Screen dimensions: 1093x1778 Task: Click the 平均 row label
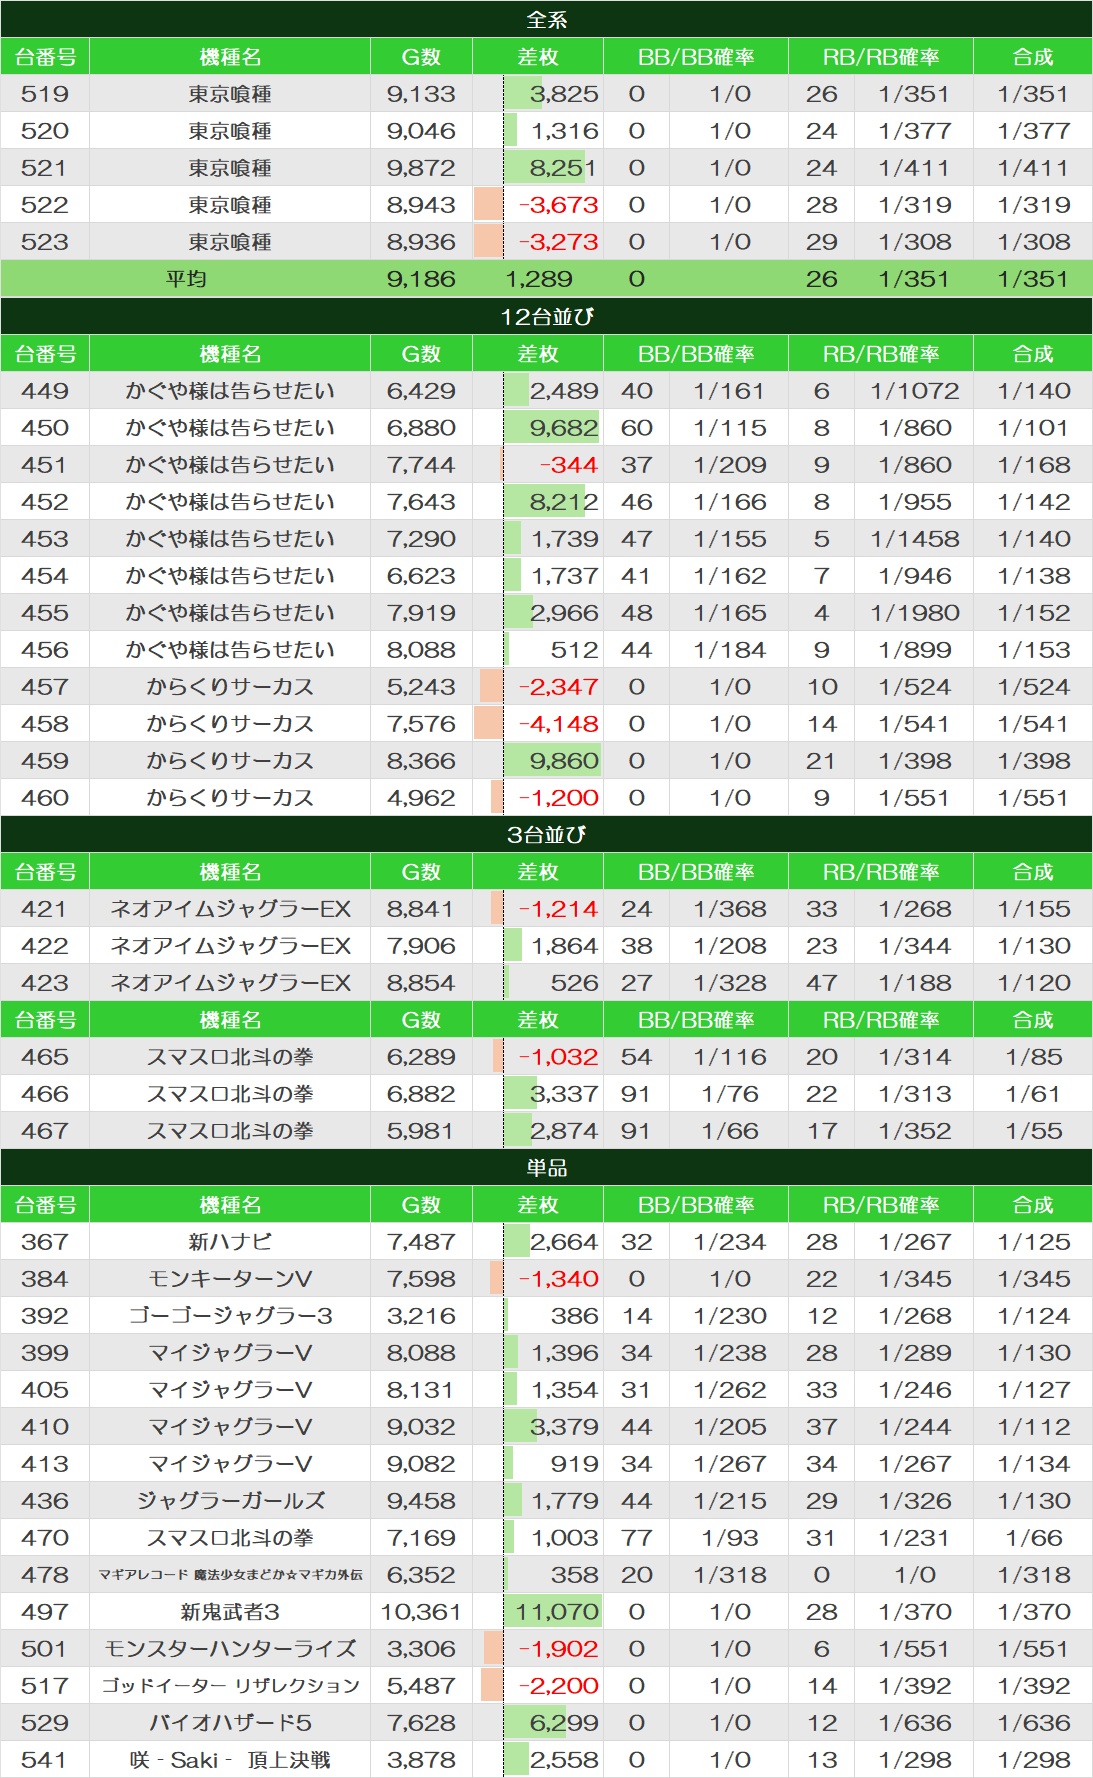186,279
